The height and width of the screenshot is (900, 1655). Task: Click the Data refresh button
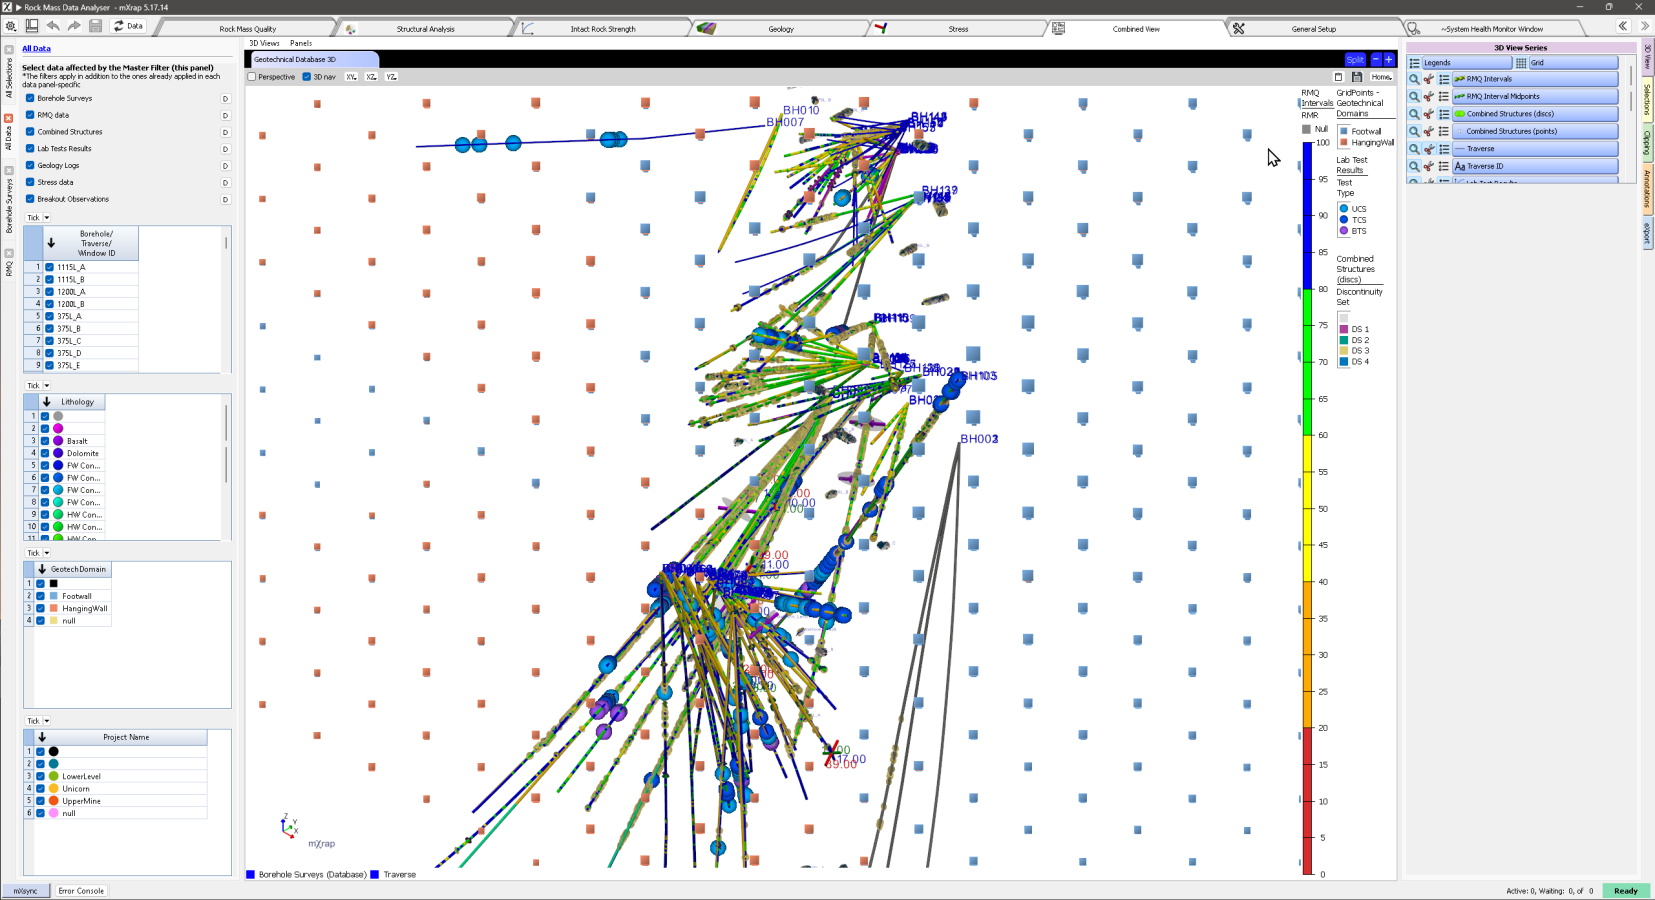[128, 26]
